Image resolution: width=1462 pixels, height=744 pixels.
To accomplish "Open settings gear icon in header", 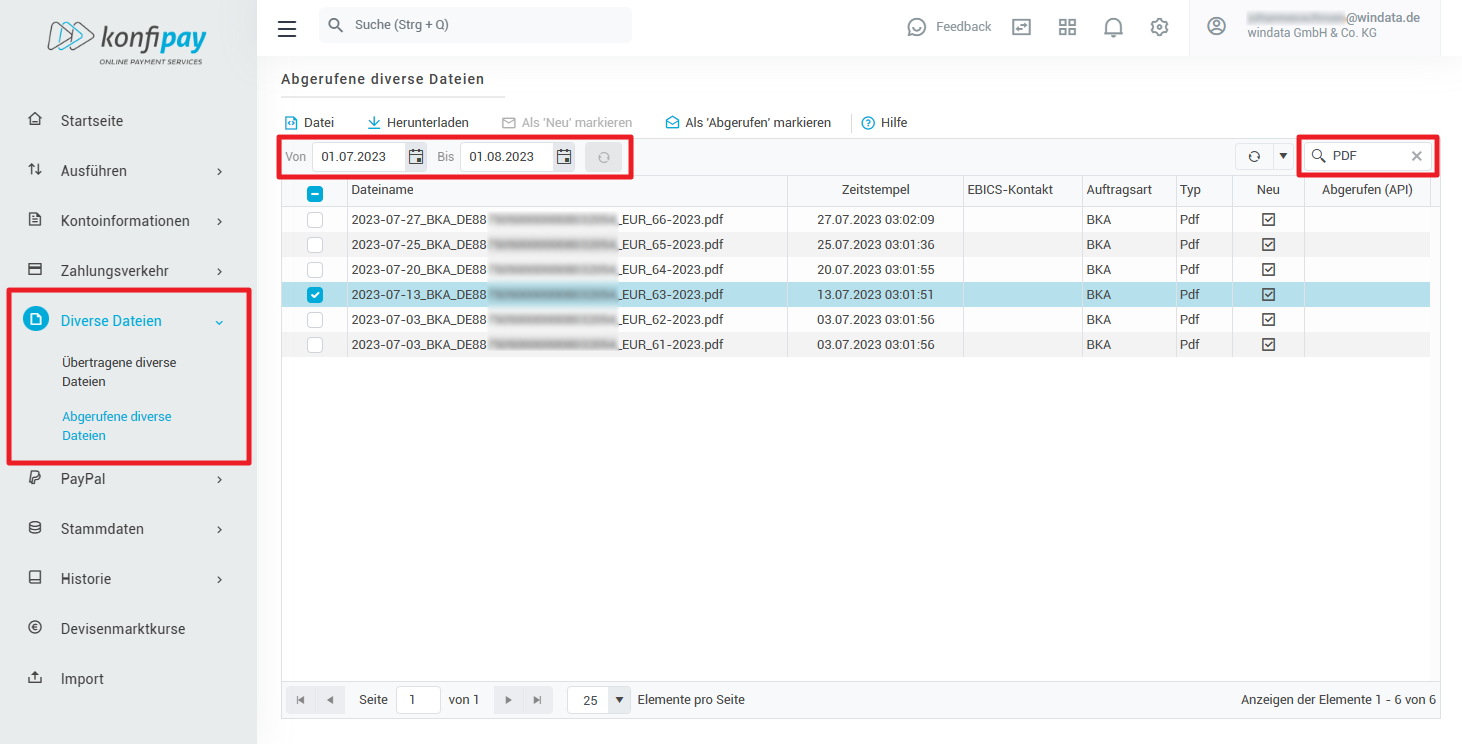I will coord(1159,27).
